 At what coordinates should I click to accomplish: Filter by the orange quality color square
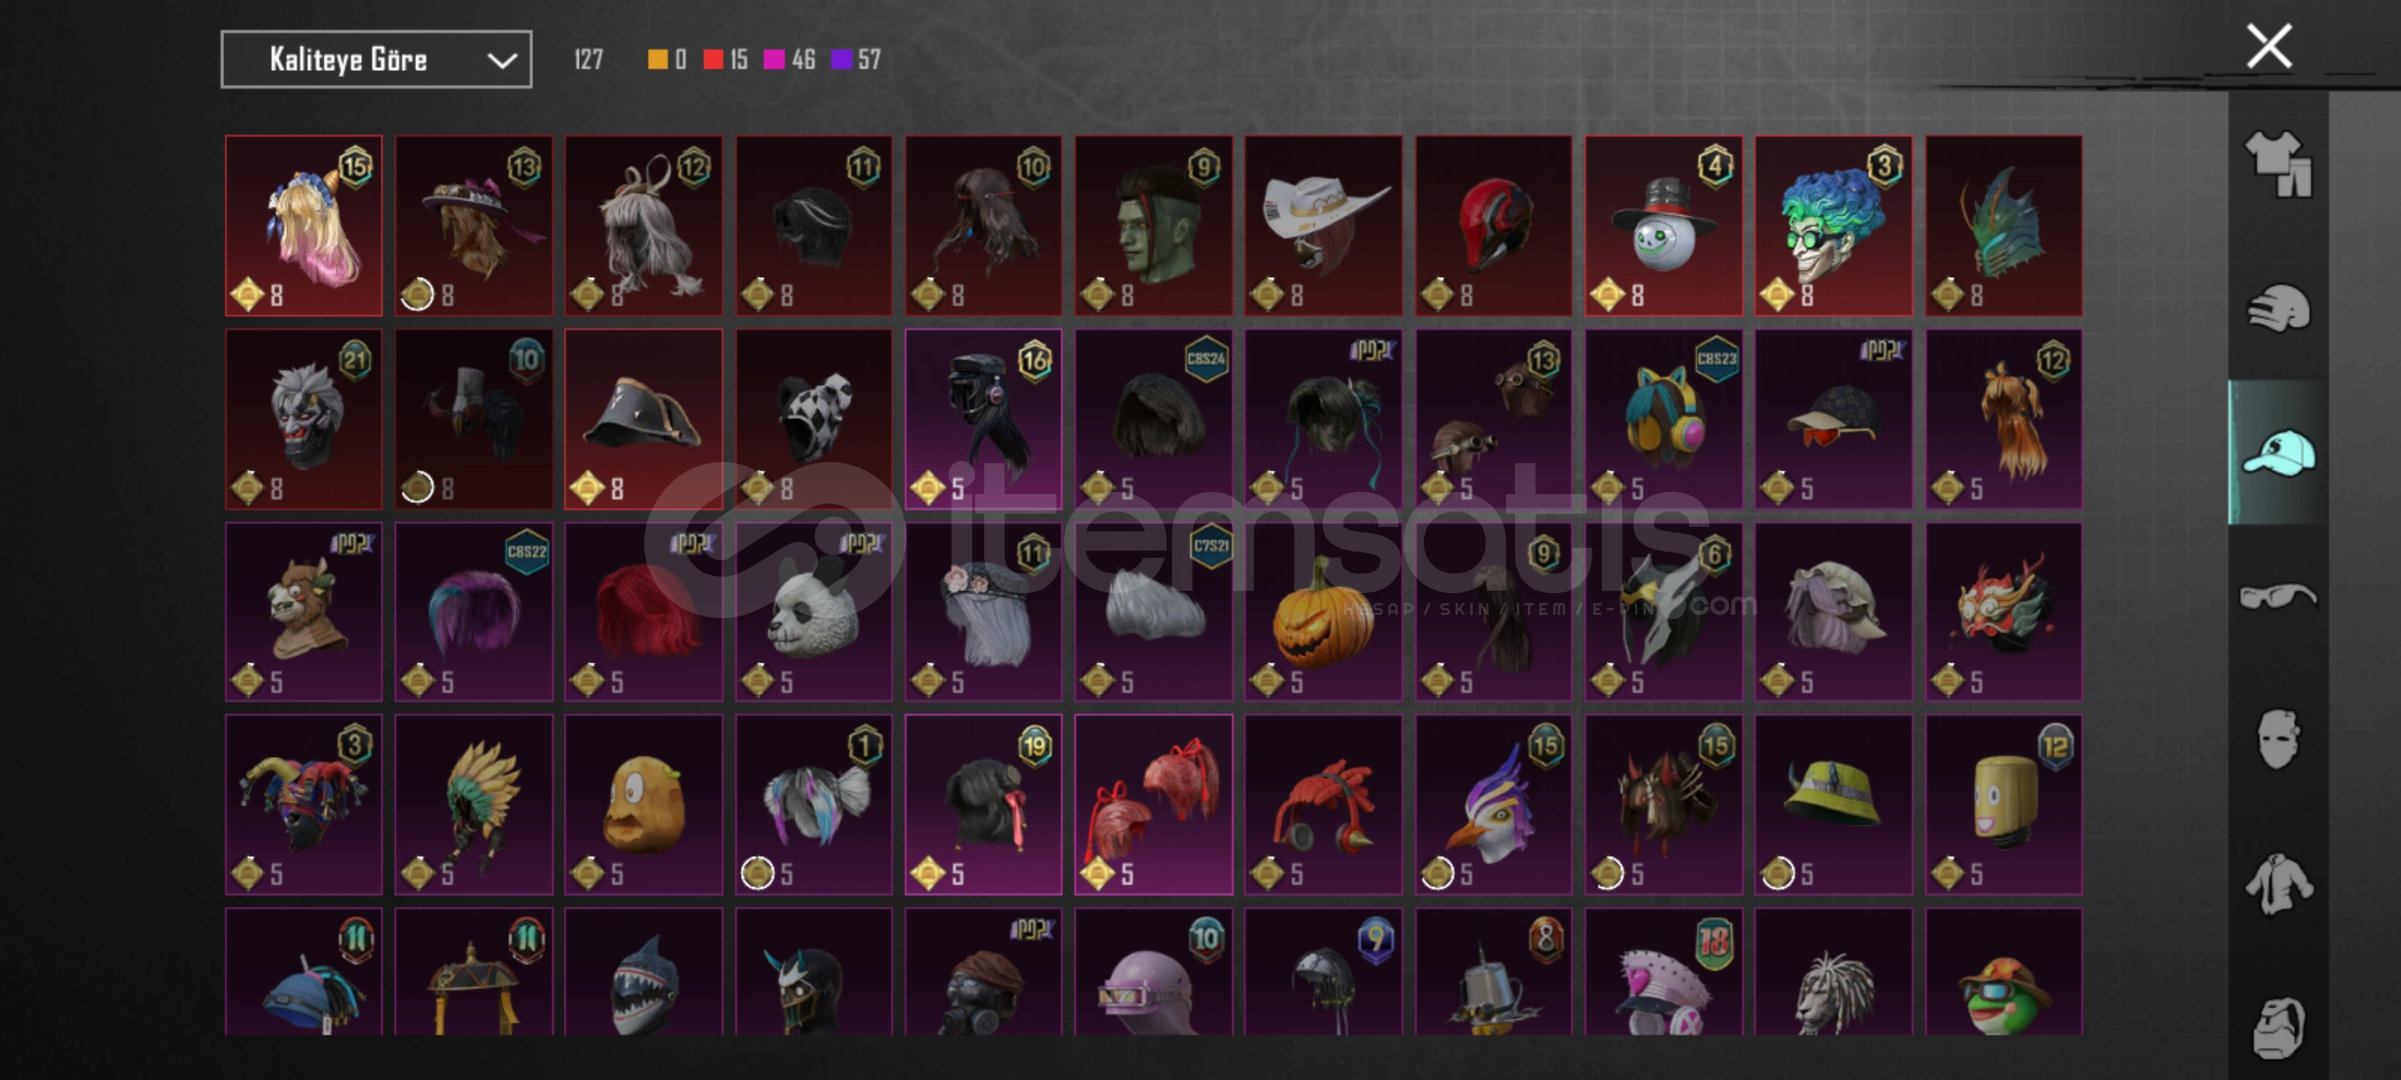pos(657,60)
